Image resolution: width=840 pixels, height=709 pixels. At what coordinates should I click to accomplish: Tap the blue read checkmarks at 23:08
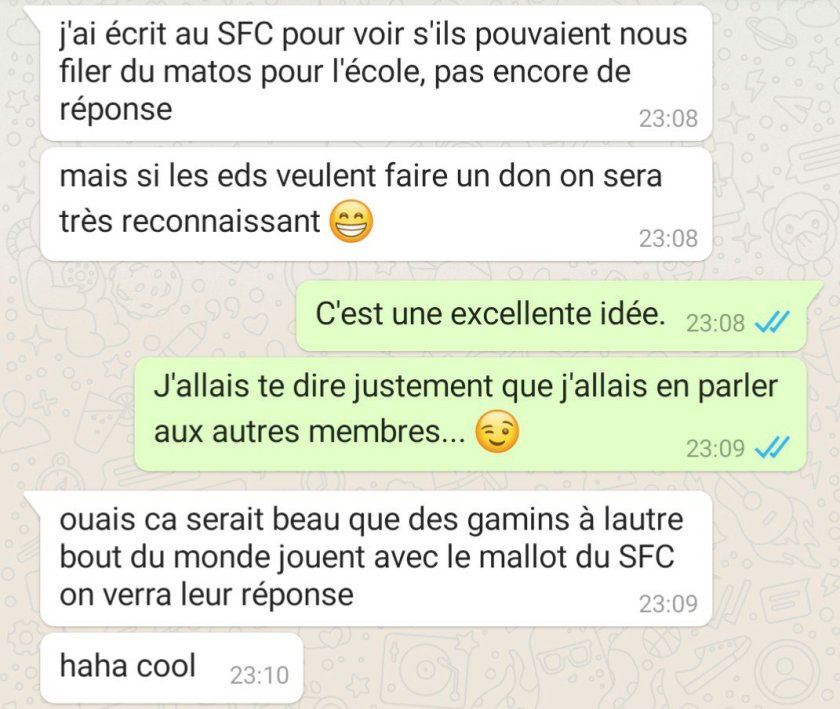pyautogui.click(x=771, y=322)
